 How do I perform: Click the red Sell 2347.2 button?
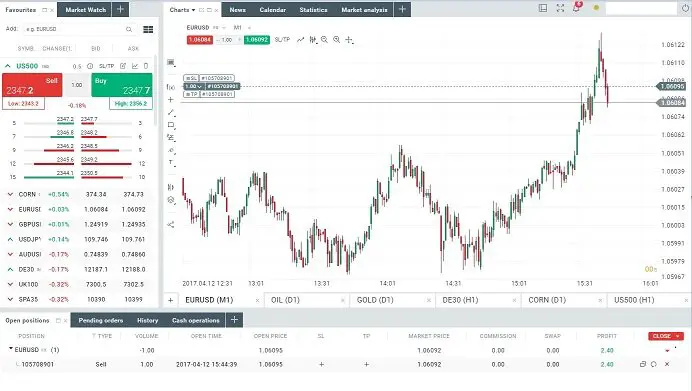click(32, 85)
